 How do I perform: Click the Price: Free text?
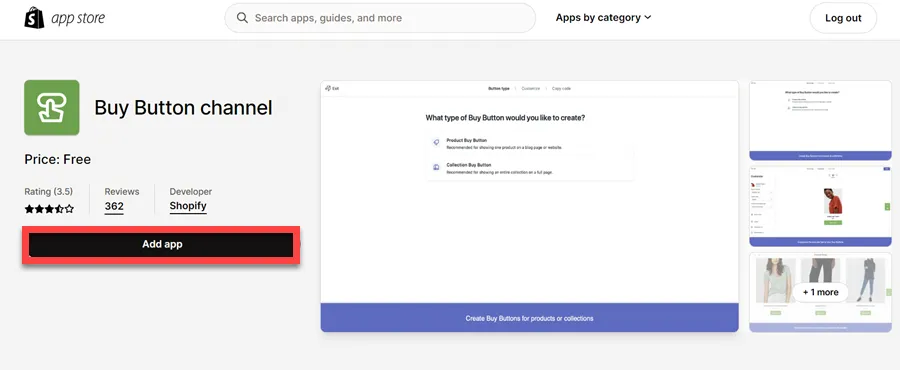click(x=57, y=159)
